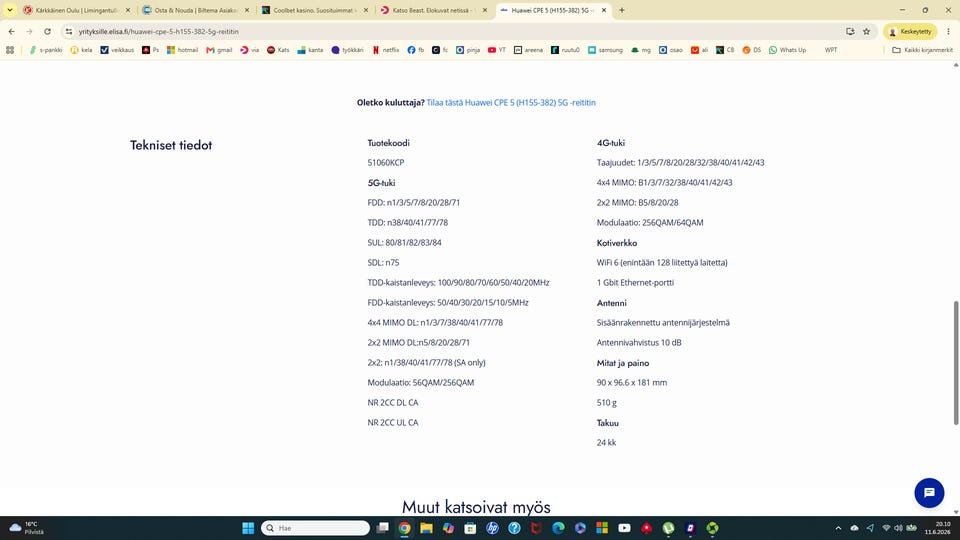Open the pinja bookmark
Screen dimensions: 960x540
pyautogui.click(x=468, y=50)
